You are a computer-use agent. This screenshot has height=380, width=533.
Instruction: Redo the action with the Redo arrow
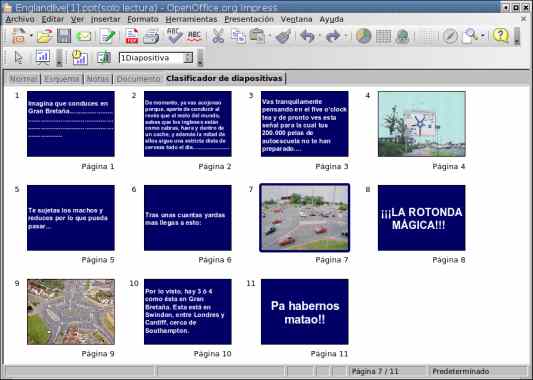click(333, 36)
